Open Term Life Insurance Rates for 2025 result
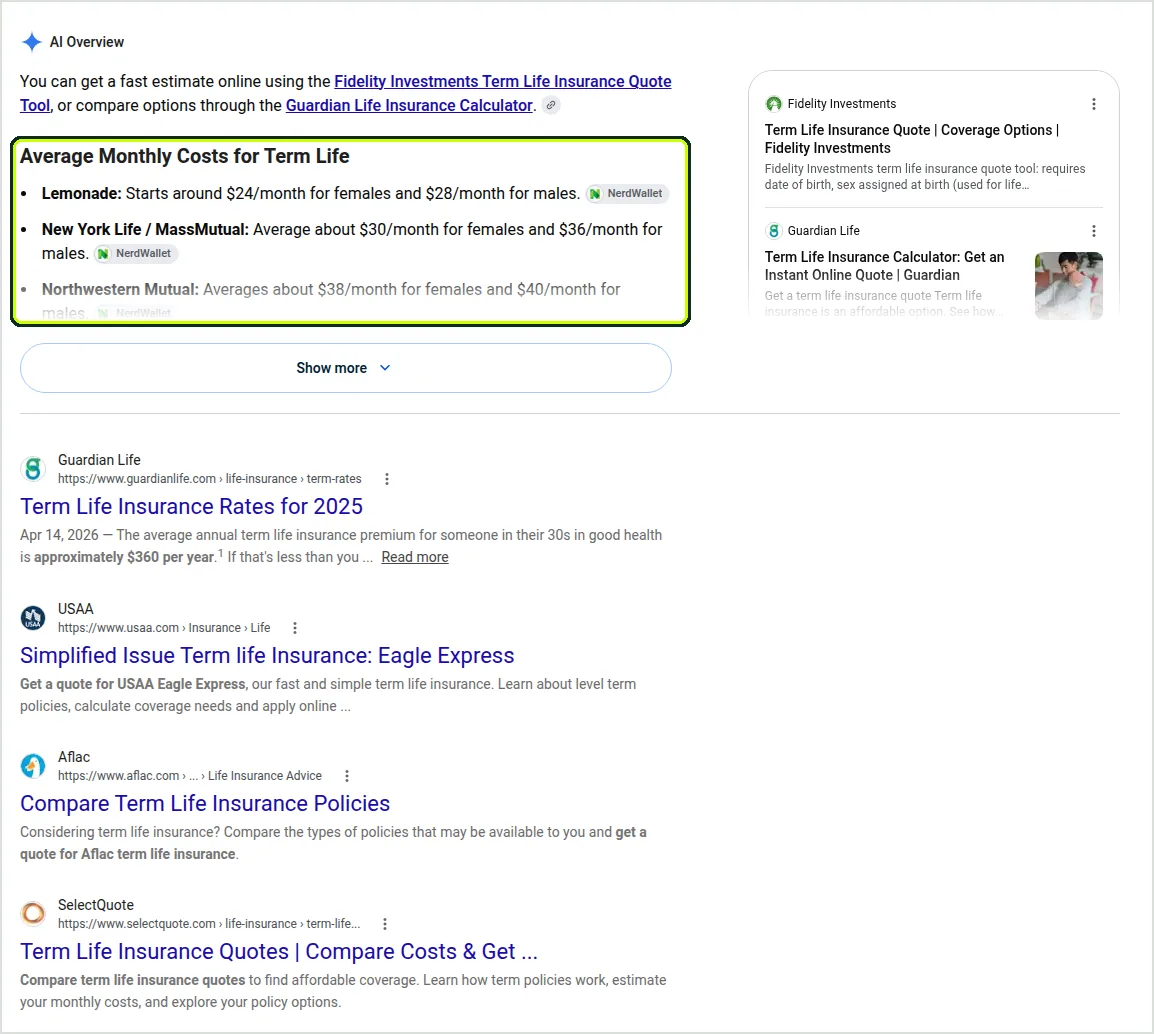Image resolution: width=1154 pixels, height=1034 pixels. click(x=191, y=506)
